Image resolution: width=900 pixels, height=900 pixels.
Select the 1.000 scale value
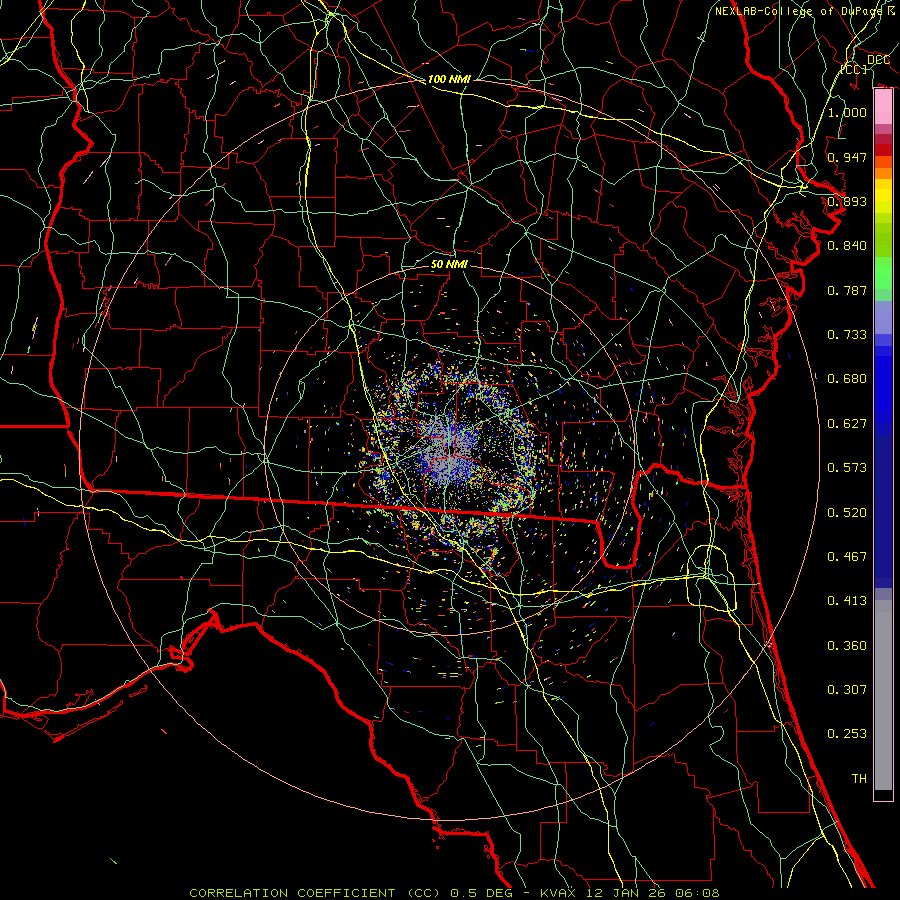point(847,112)
